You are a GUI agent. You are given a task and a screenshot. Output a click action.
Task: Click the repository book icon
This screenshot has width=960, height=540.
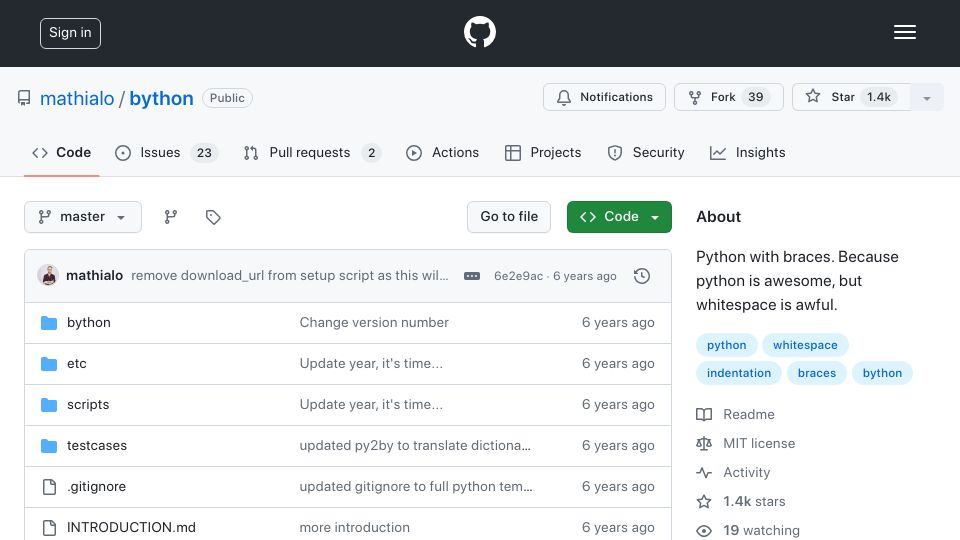pos(24,99)
